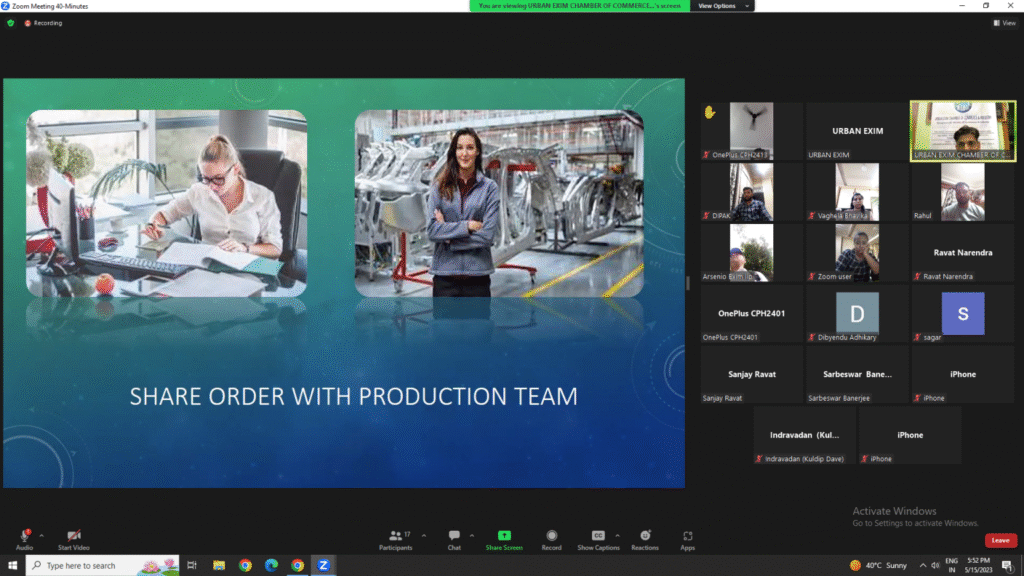Screen dimensions: 1024x576
Task: Expand the audio settings arrow
Action: [42, 534]
